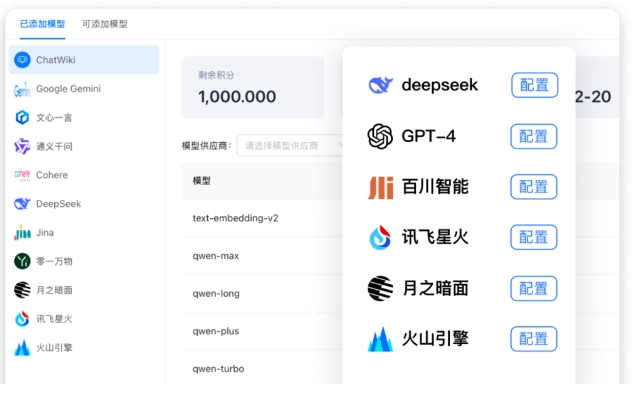
Task: Click the 零一万物 sidebar icon
Action: tap(22, 261)
